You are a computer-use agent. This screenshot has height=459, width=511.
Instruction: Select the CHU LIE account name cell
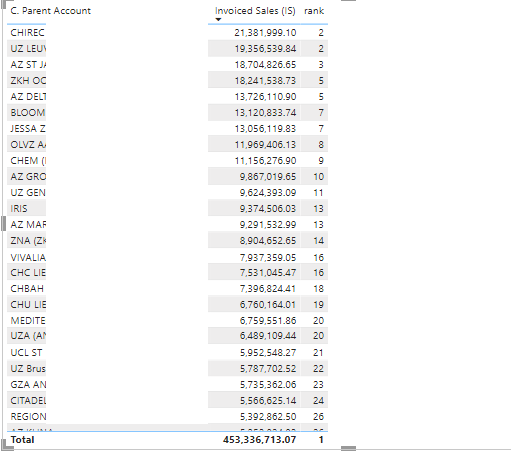click(x=28, y=305)
